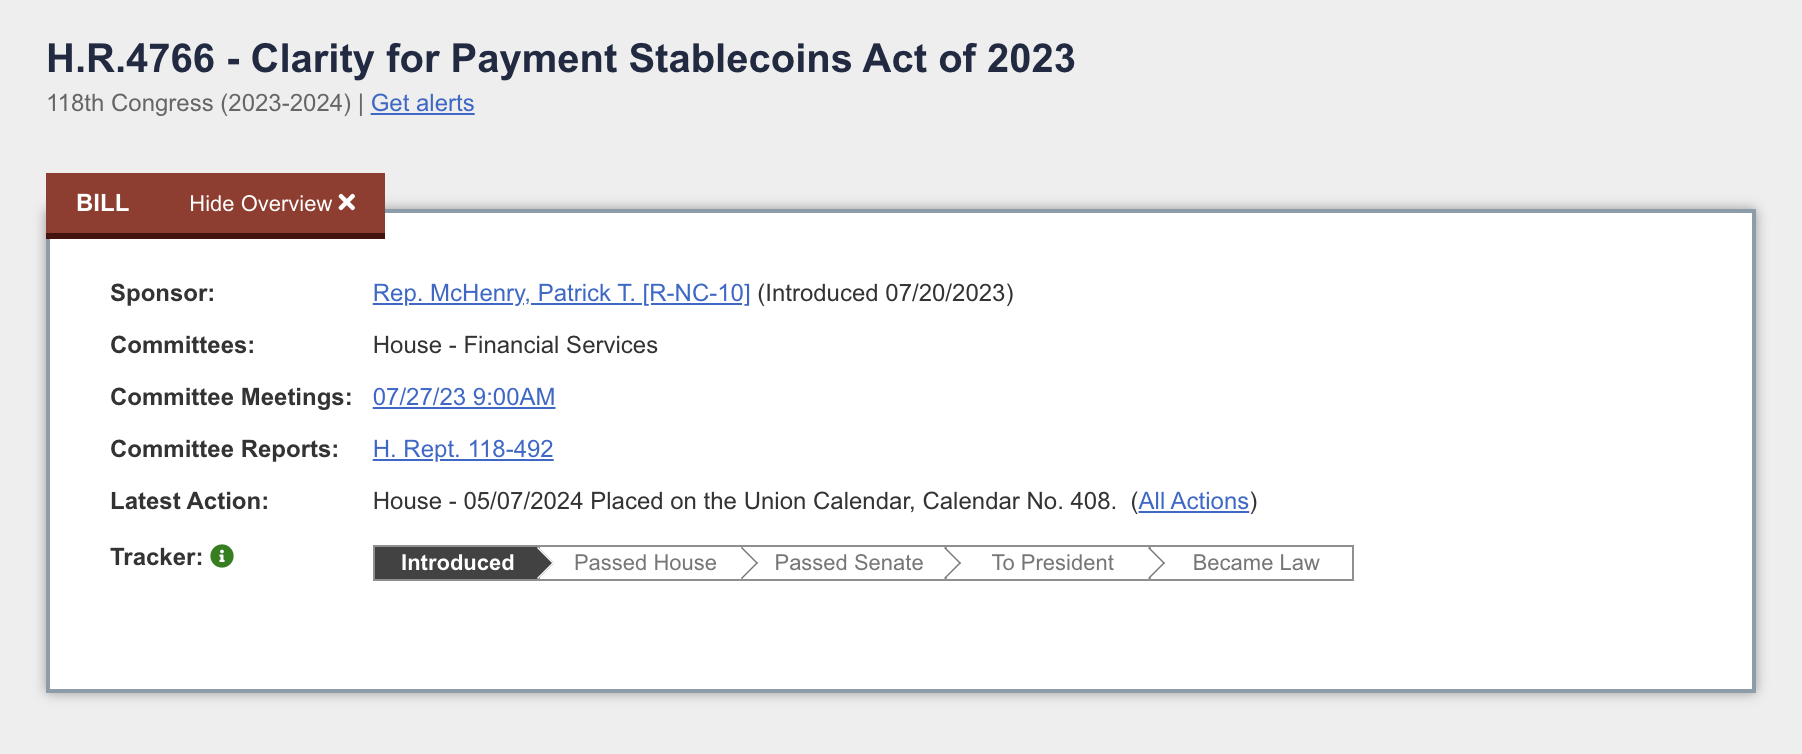The image size is (1802, 754).
Task: Click the bill progress tracker bar
Action: point(862,562)
